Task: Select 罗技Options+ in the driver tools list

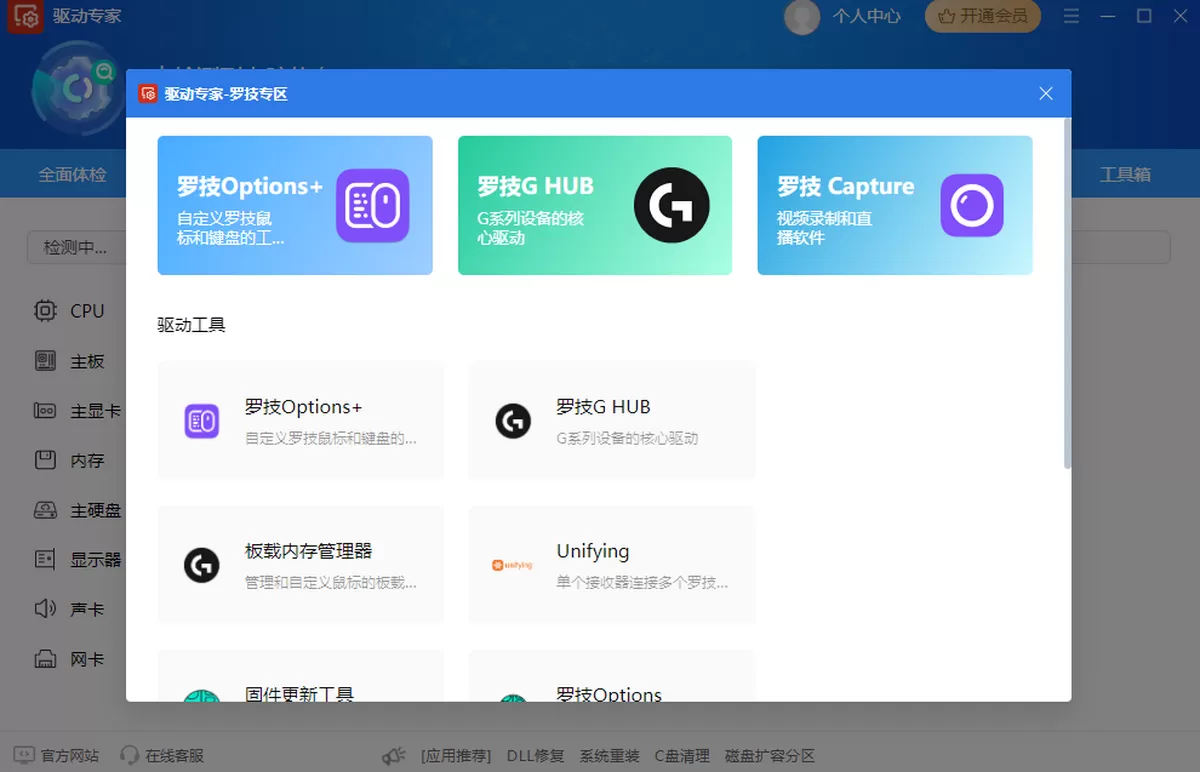Action: tap(301, 420)
